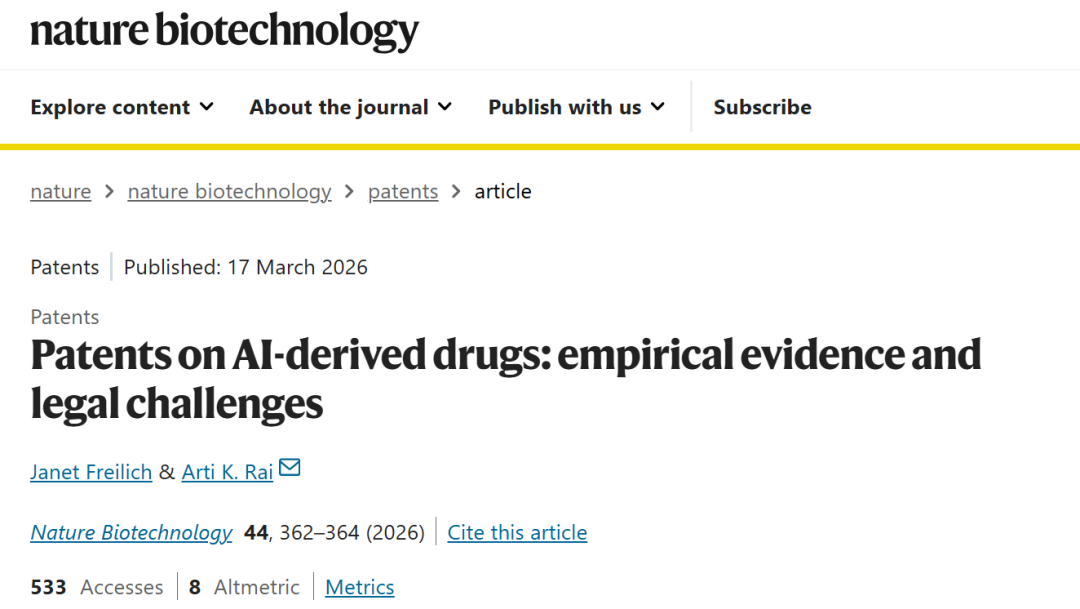This screenshot has width=1080, height=609.
Task: Open the Metrics link
Action: (360, 587)
